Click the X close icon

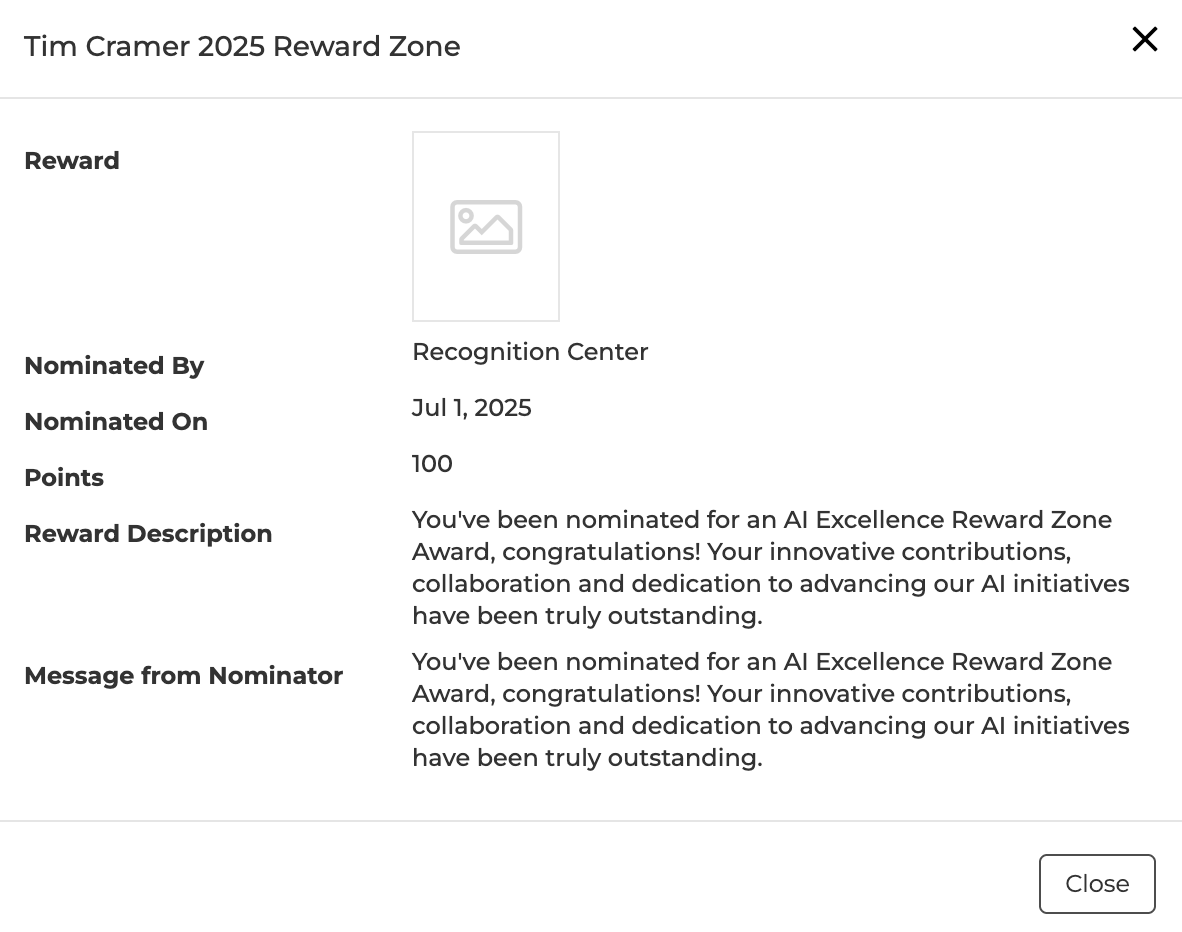(x=1144, y=39)
